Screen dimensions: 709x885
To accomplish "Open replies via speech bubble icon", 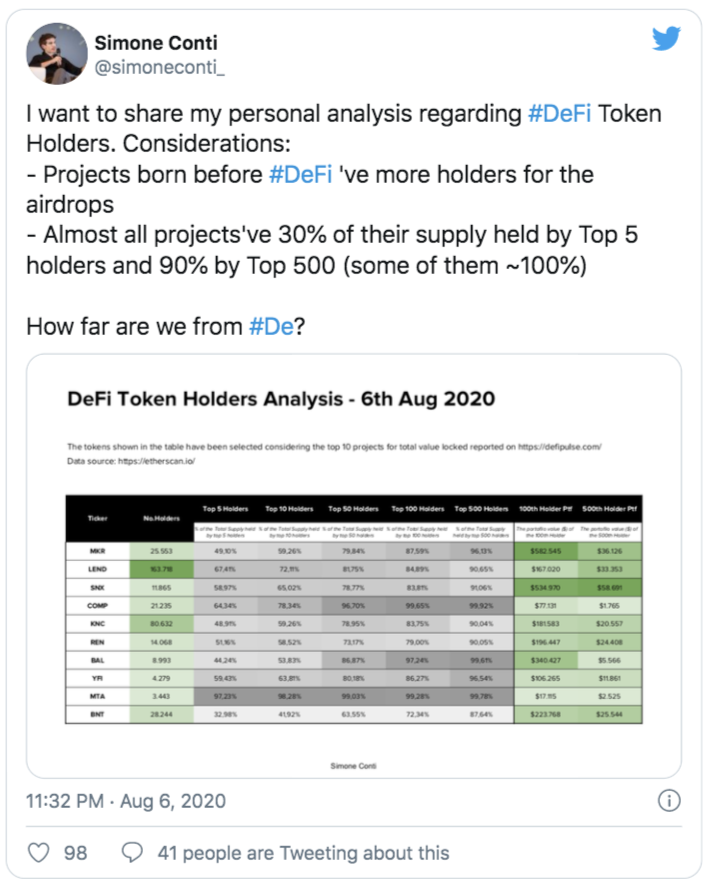I will (132, 852).
